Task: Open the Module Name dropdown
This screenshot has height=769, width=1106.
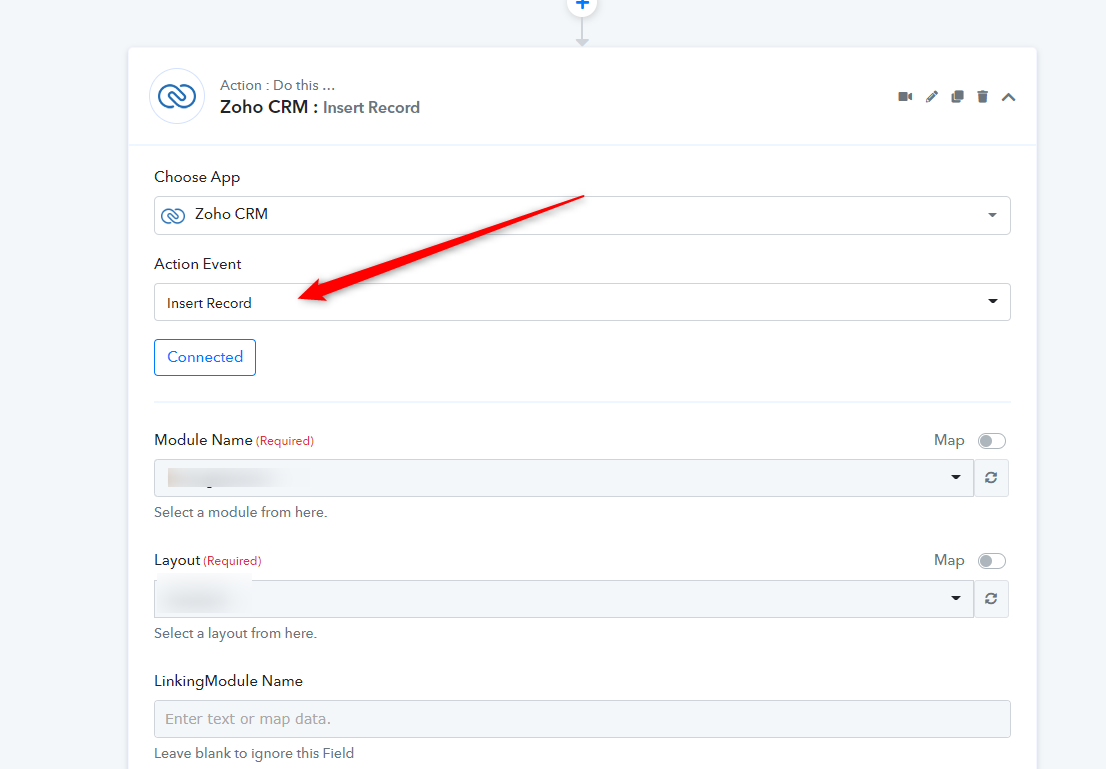Action: tap(564, 478)
